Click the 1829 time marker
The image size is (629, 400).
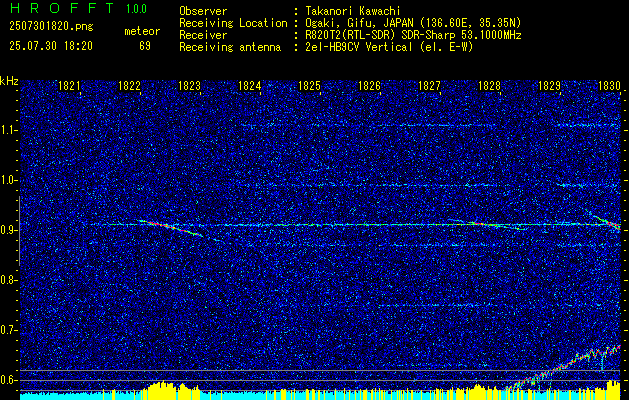coord(549,86)
